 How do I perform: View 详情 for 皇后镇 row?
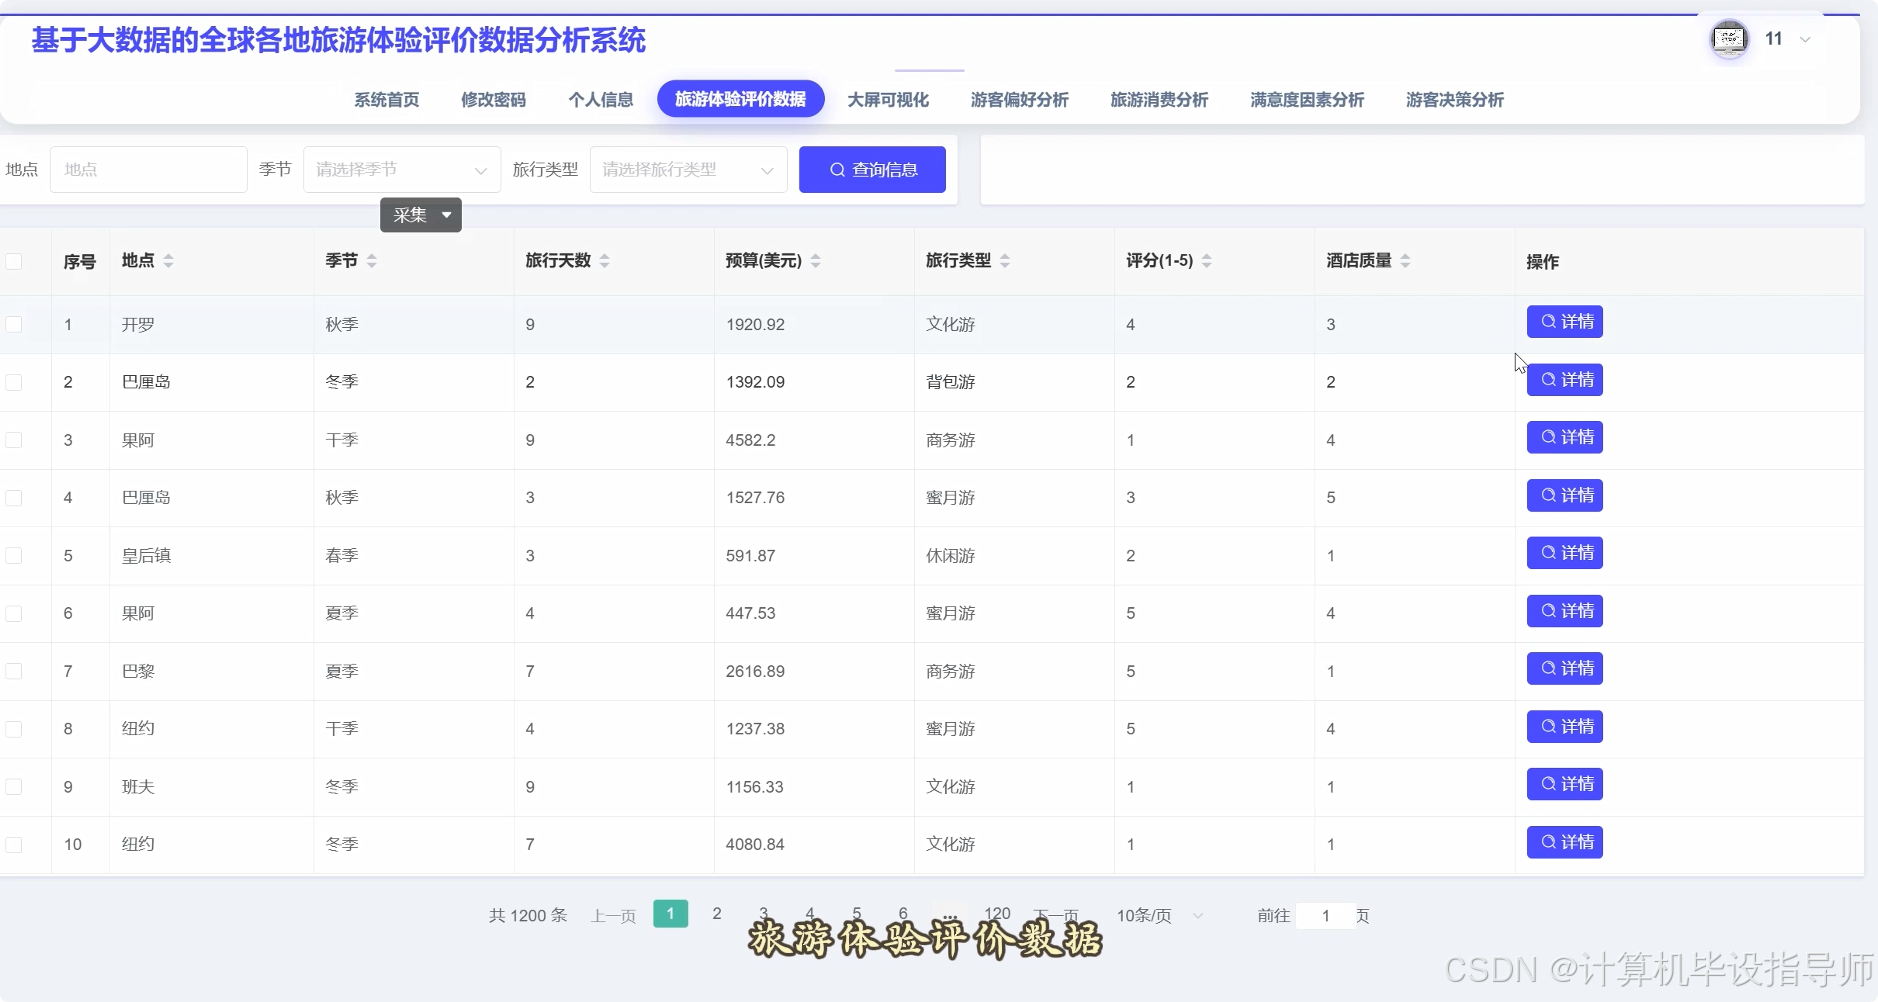point(1565,553)
